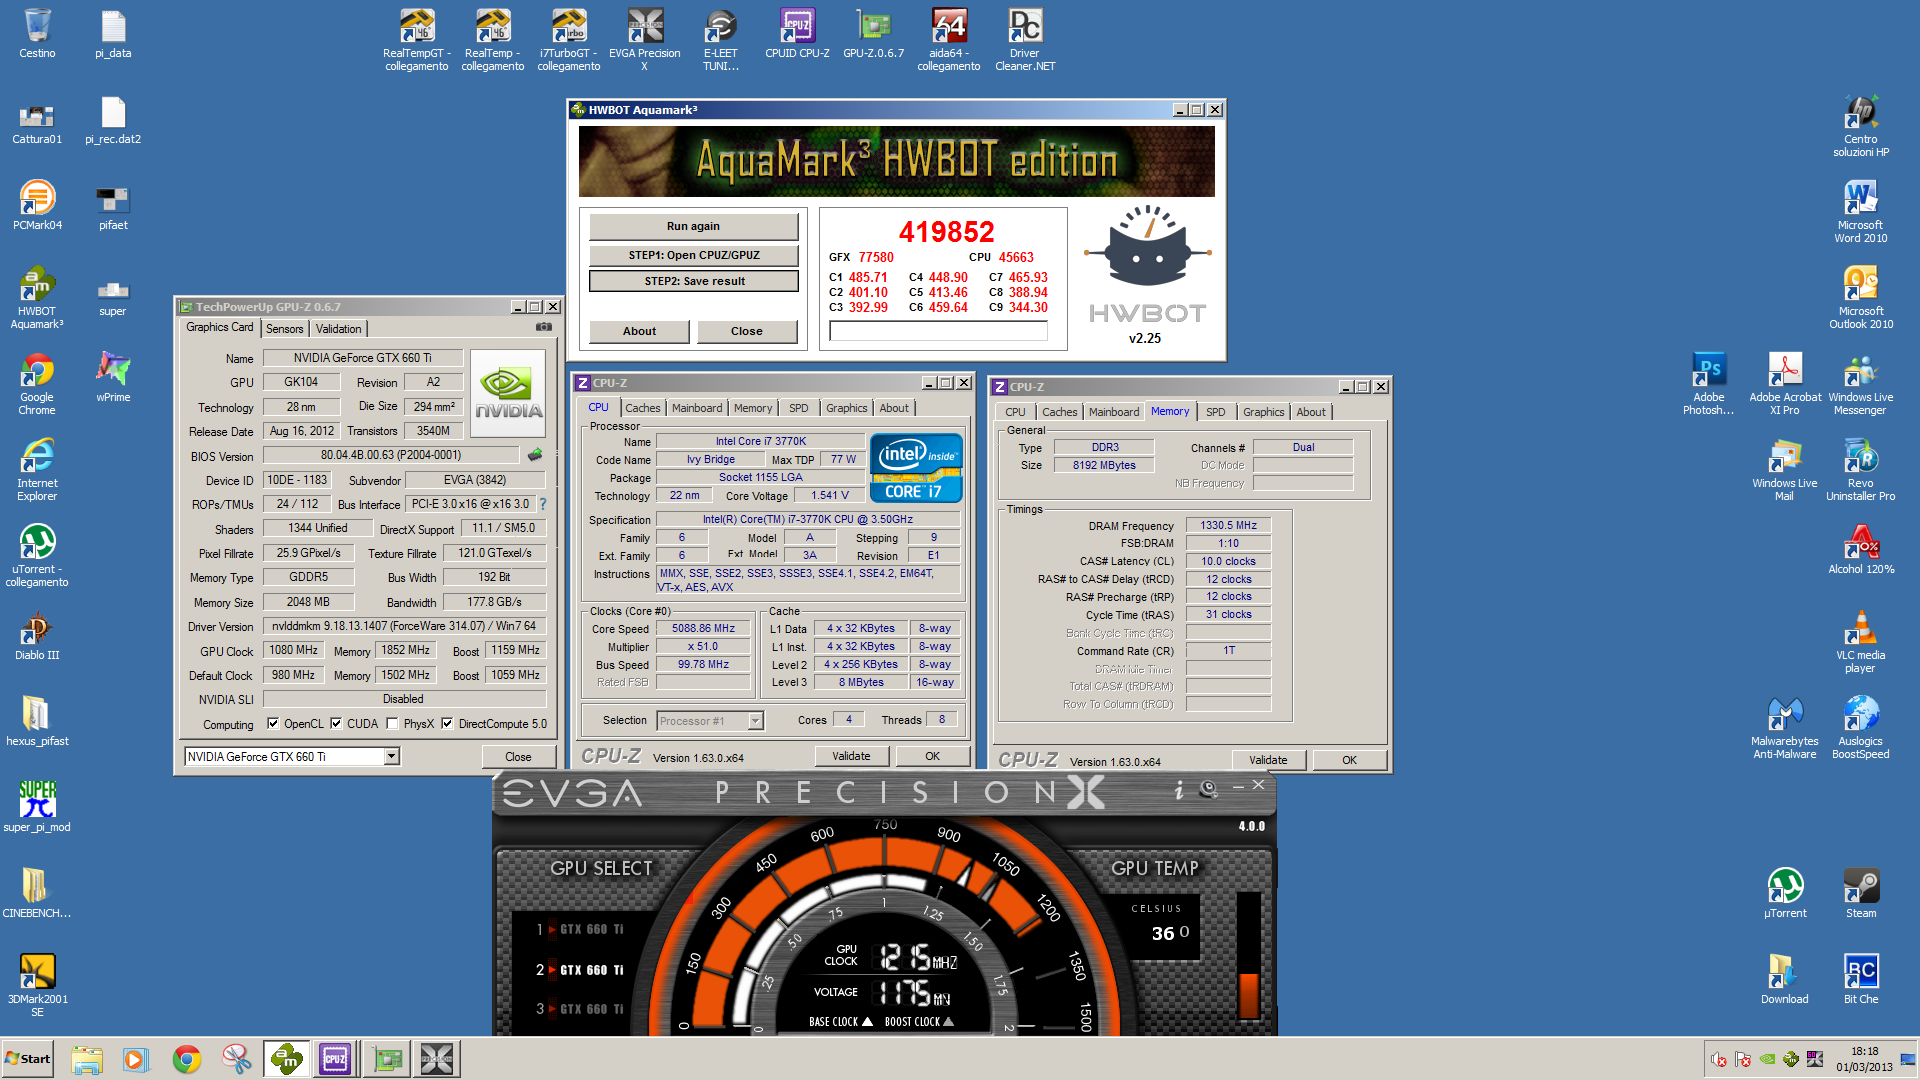Launch EVGA Precision X desktop icon

645,40
